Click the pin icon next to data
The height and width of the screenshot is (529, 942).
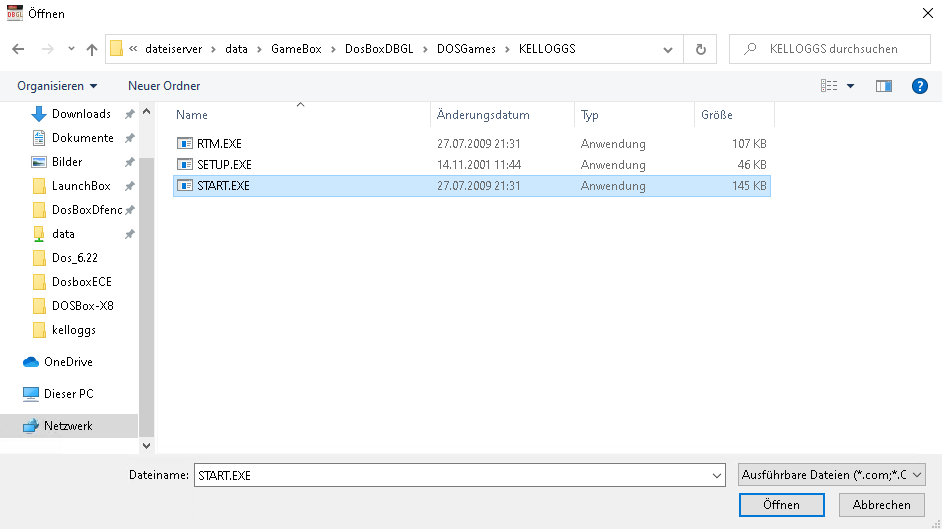[129, 234]
